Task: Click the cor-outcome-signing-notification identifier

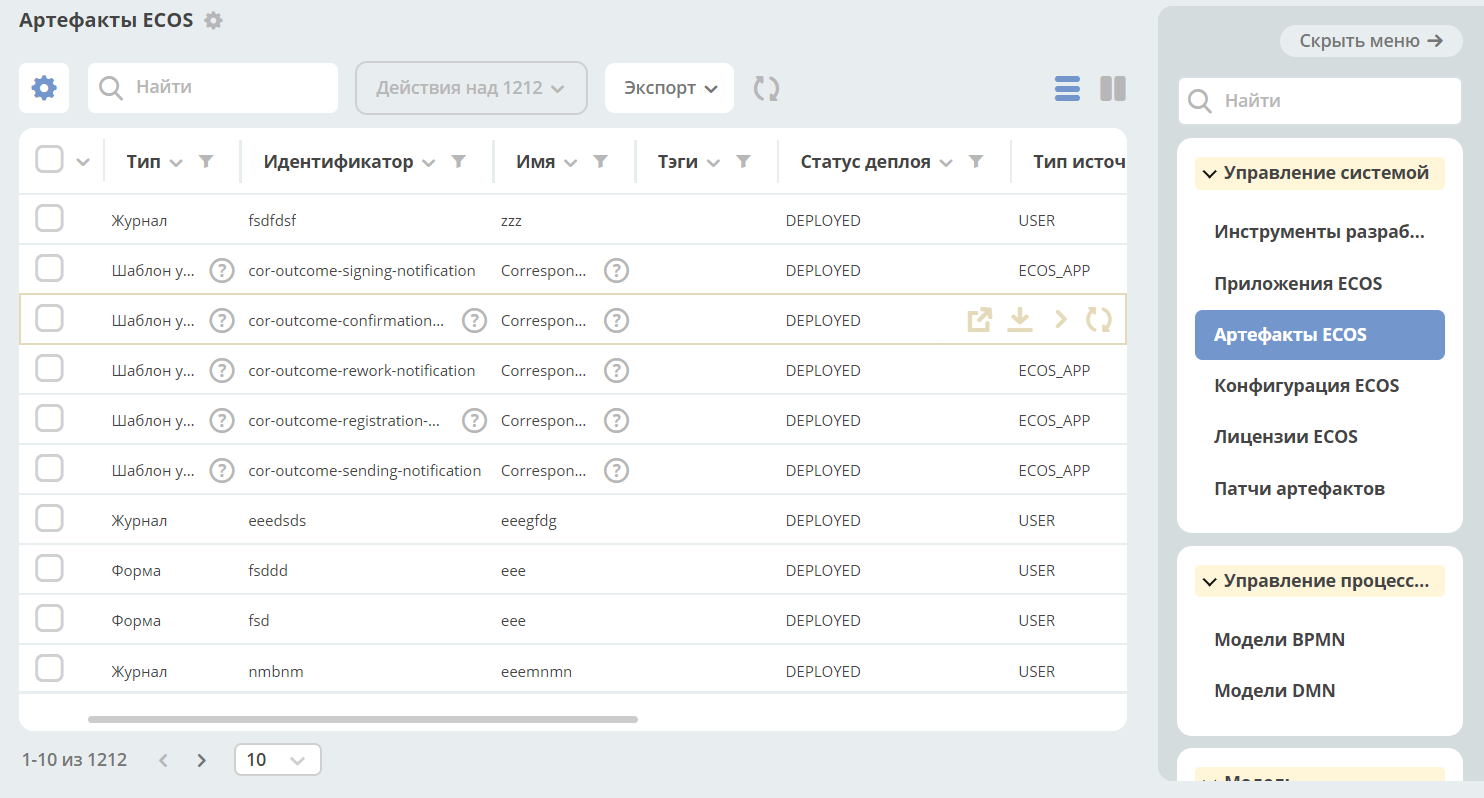Action: click(x=362, y=271)
